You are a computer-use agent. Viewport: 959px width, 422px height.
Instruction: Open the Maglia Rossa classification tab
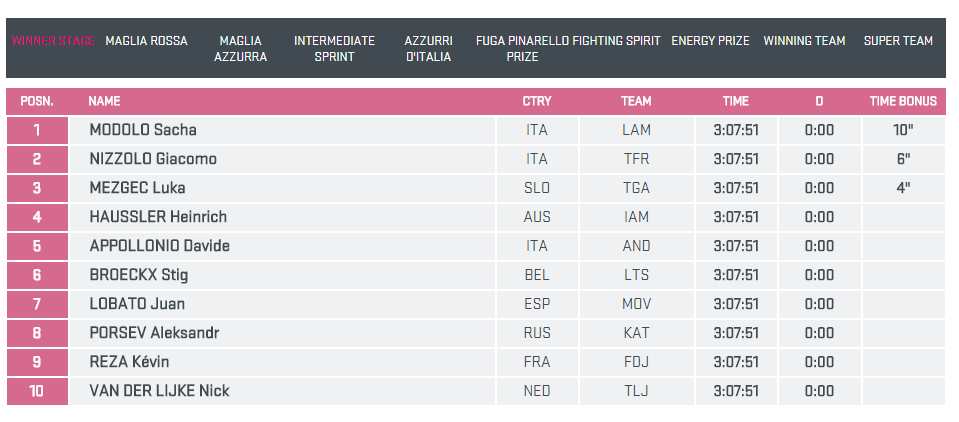click(x=146, y=41)
